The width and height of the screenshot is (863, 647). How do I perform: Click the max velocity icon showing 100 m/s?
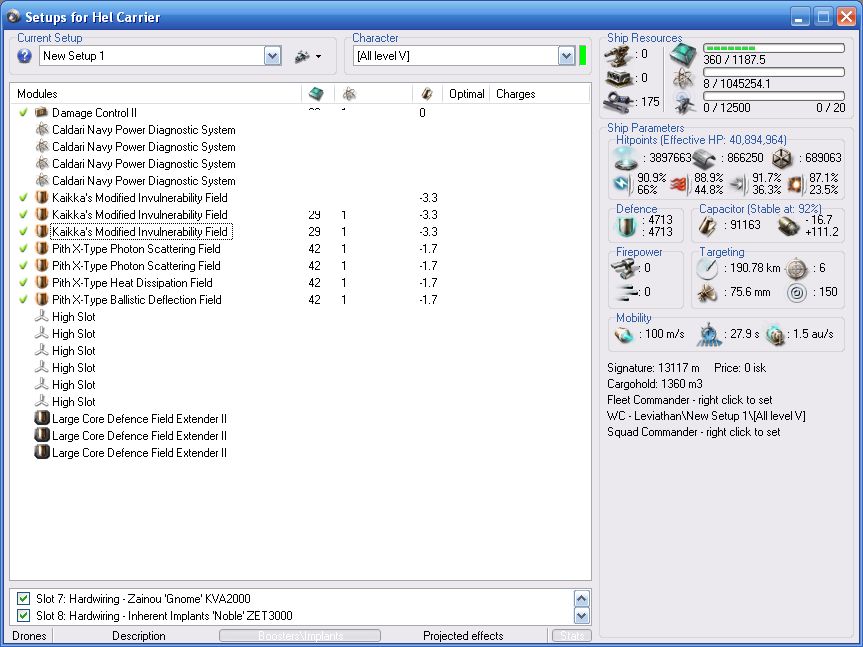[624, 335]
